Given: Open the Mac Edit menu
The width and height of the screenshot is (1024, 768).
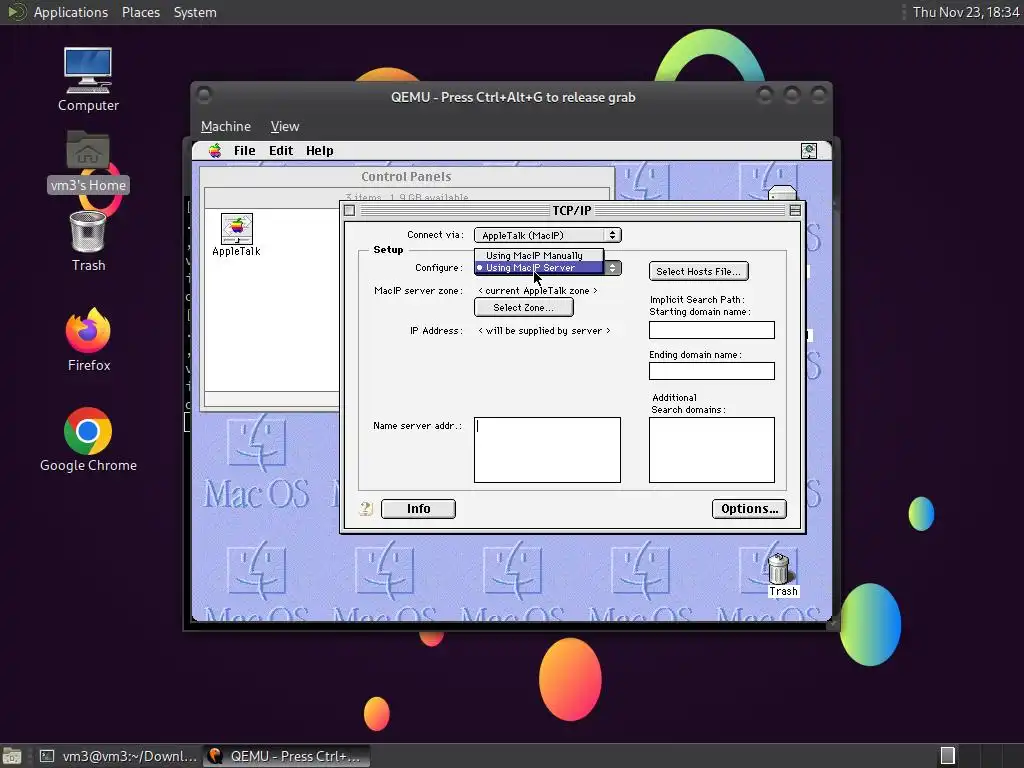Looking at the screenshot, I should 281,151.
